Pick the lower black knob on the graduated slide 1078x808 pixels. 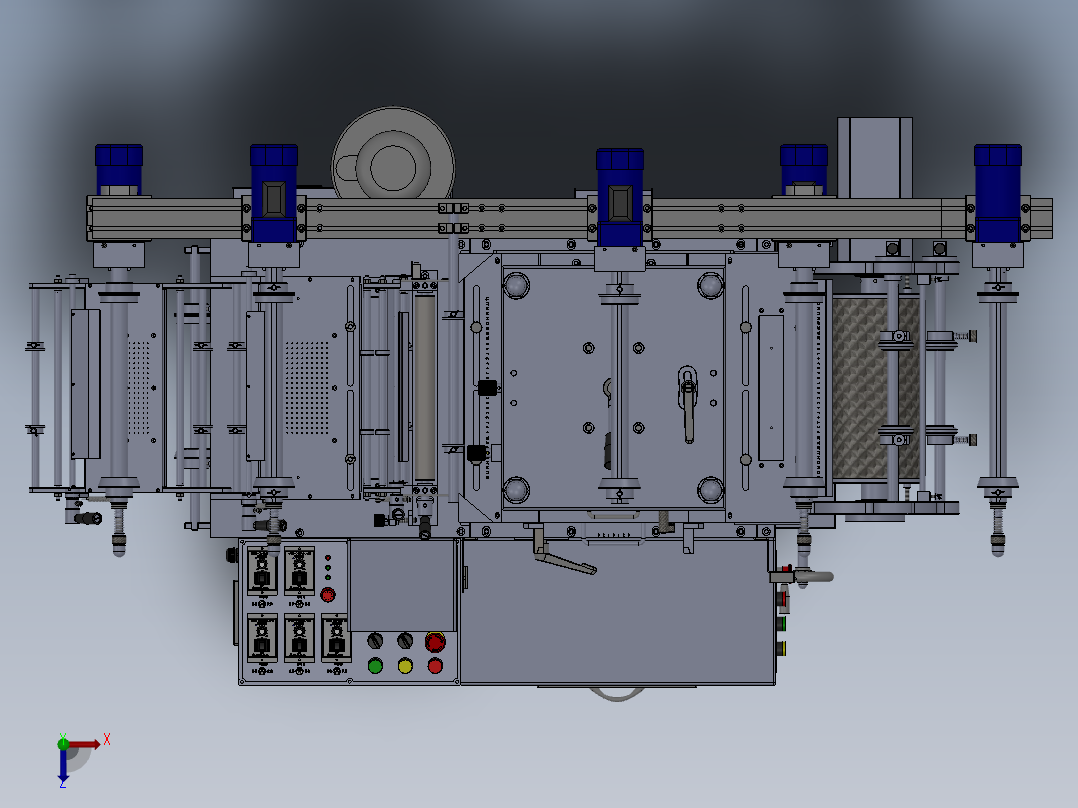coord(476,453)
